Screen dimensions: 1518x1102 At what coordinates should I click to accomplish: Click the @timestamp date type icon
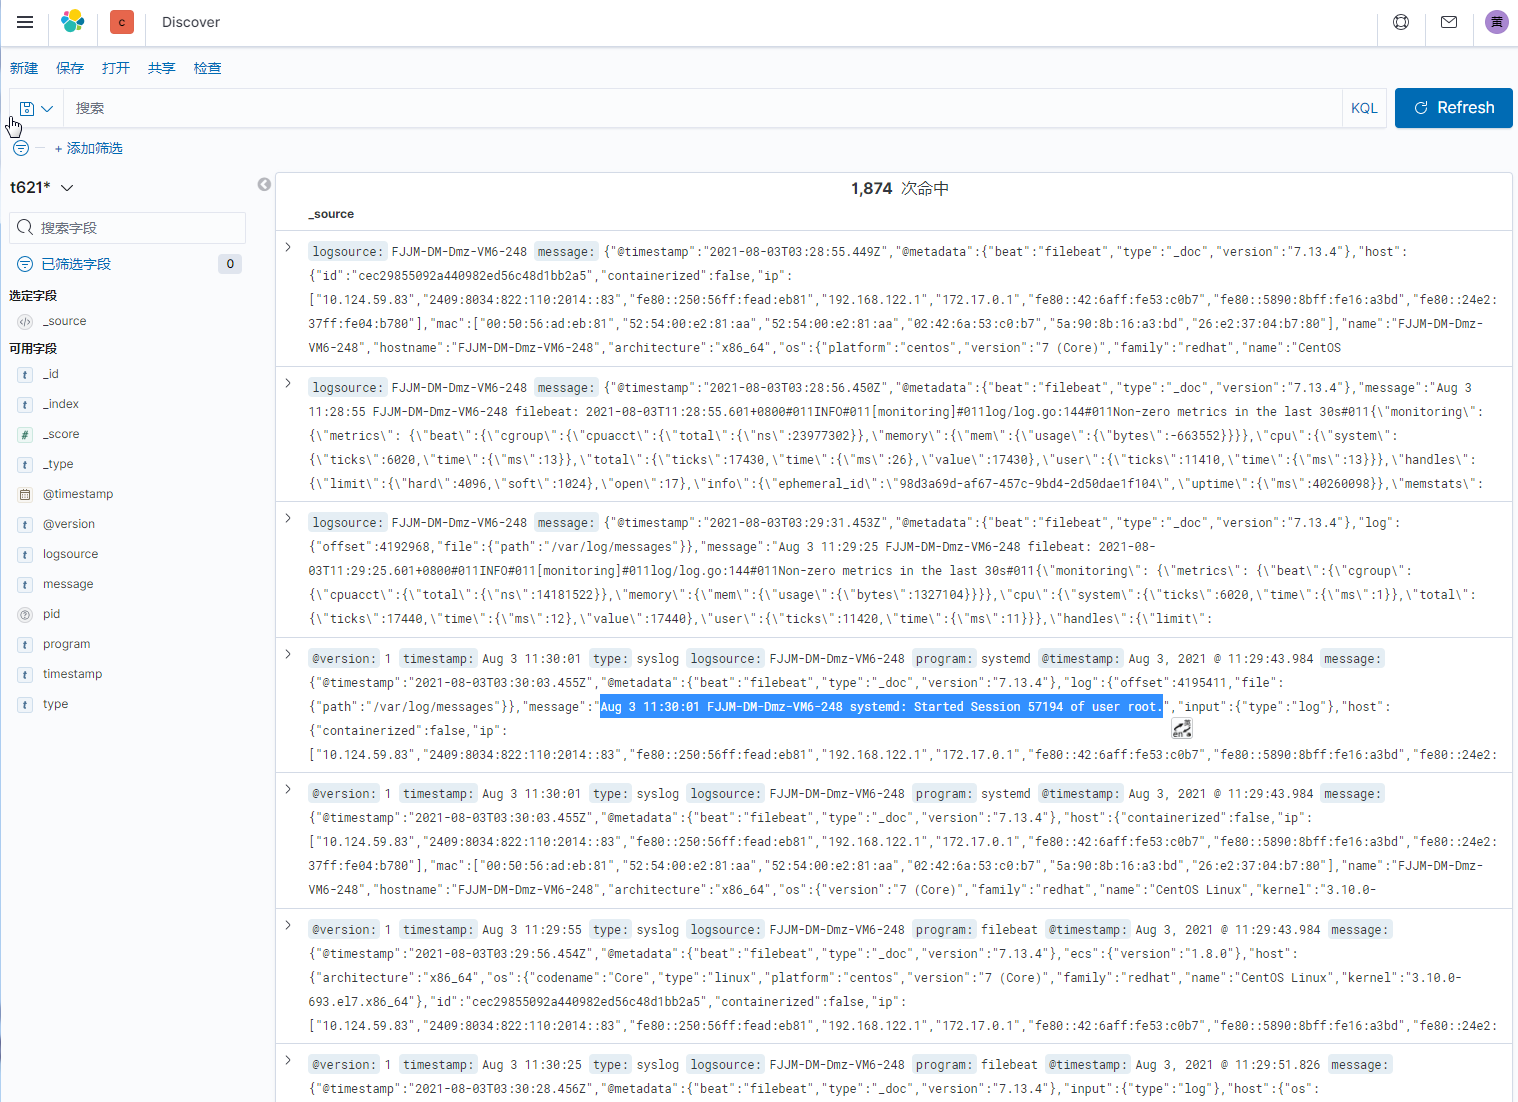[25, 495]
